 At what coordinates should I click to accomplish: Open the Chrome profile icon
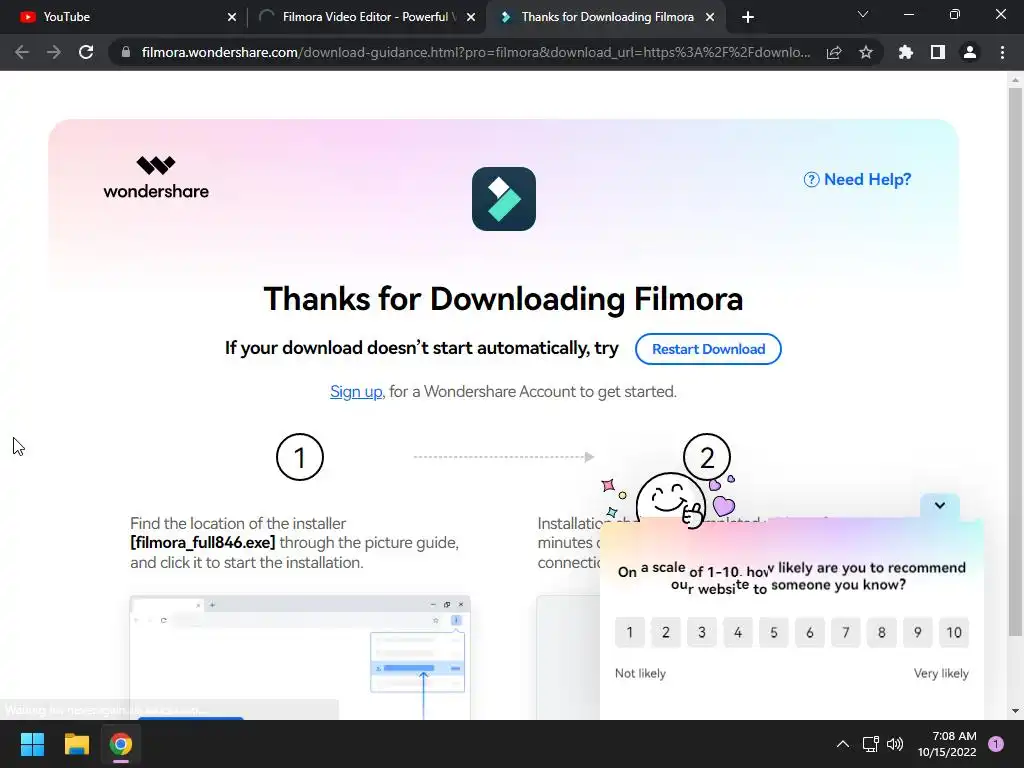point(970,52)
